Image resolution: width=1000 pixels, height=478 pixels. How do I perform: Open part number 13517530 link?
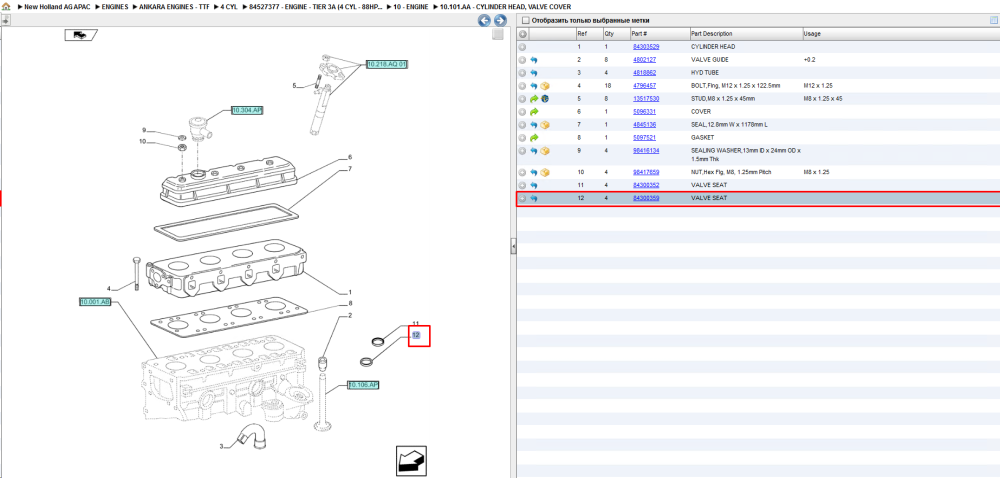tap(645, 99)
